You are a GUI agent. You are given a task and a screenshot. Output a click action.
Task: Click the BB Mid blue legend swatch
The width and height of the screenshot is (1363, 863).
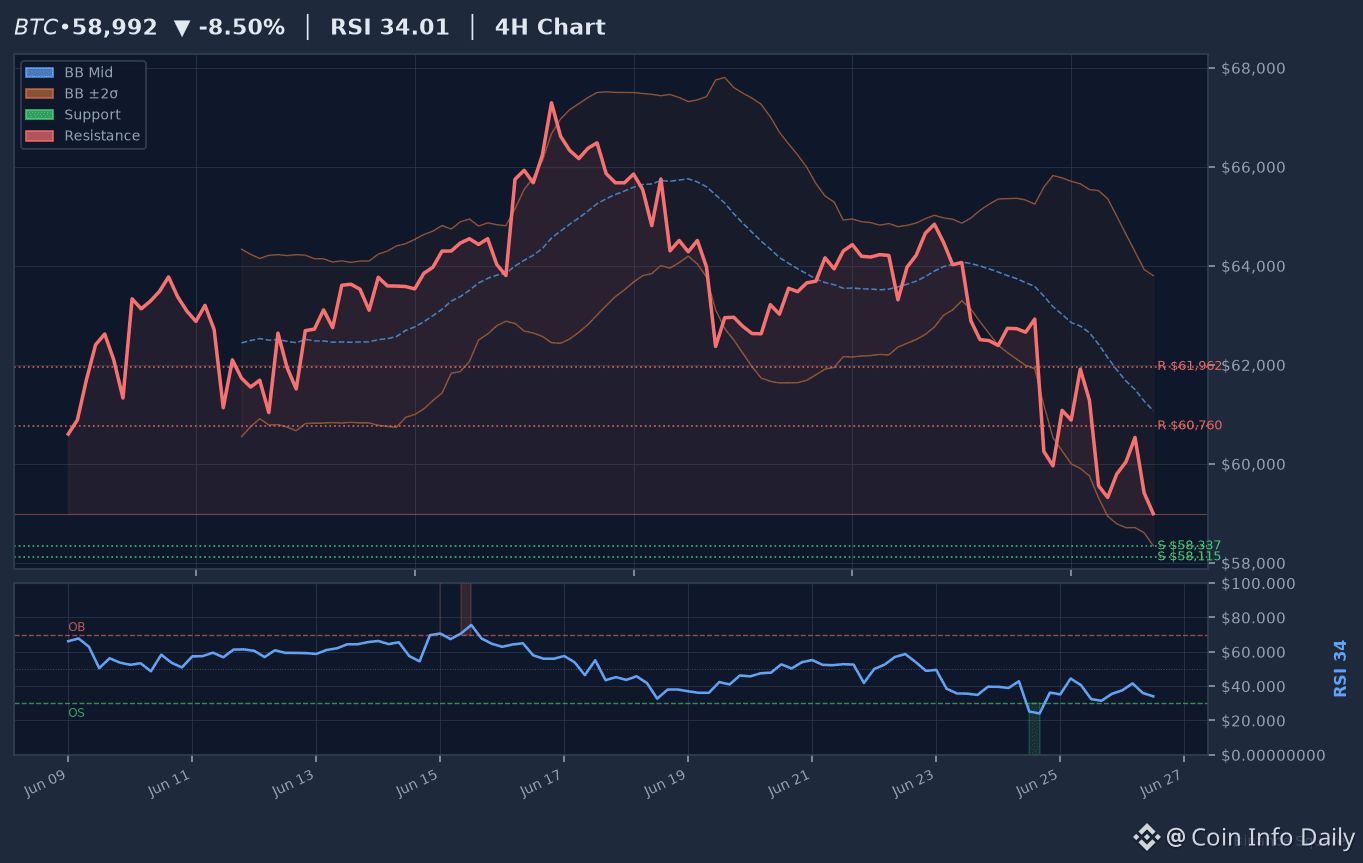click(x=40, y=72)
